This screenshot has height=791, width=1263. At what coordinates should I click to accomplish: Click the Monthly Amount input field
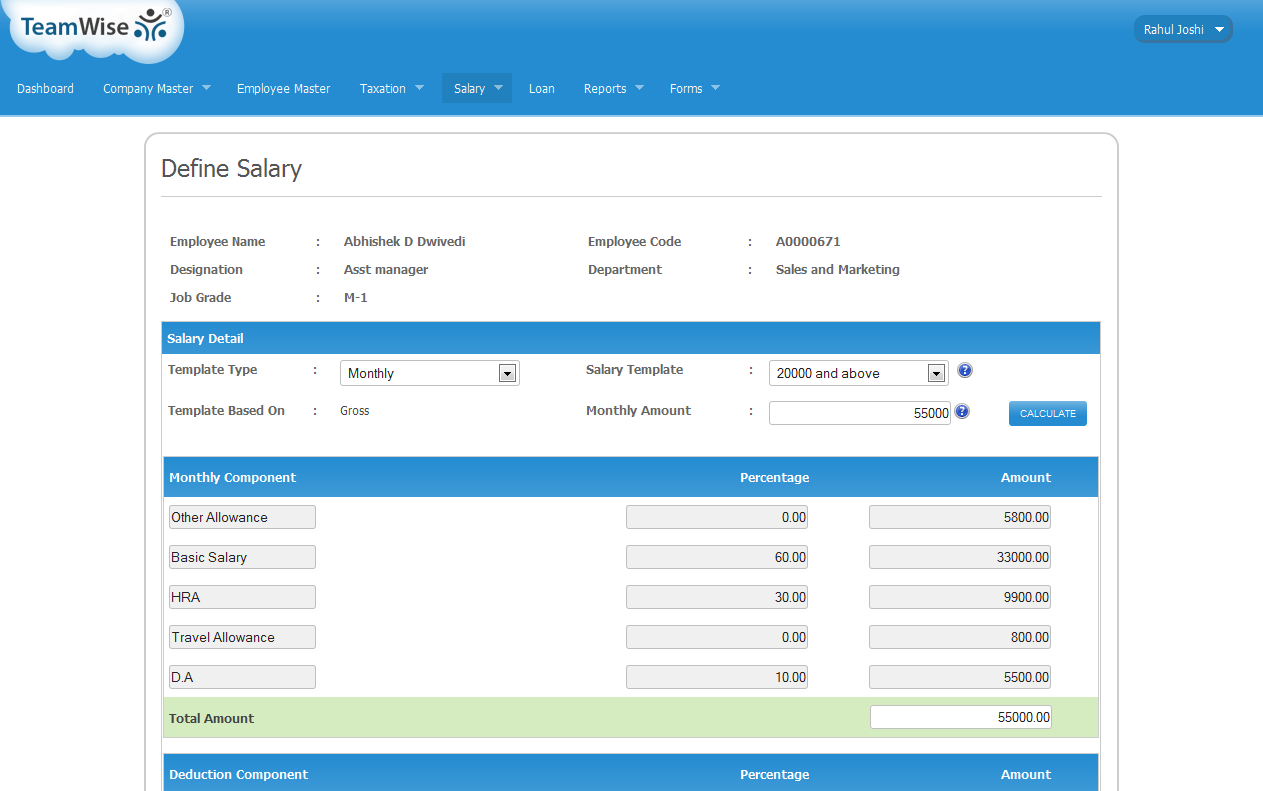[859, 413]
